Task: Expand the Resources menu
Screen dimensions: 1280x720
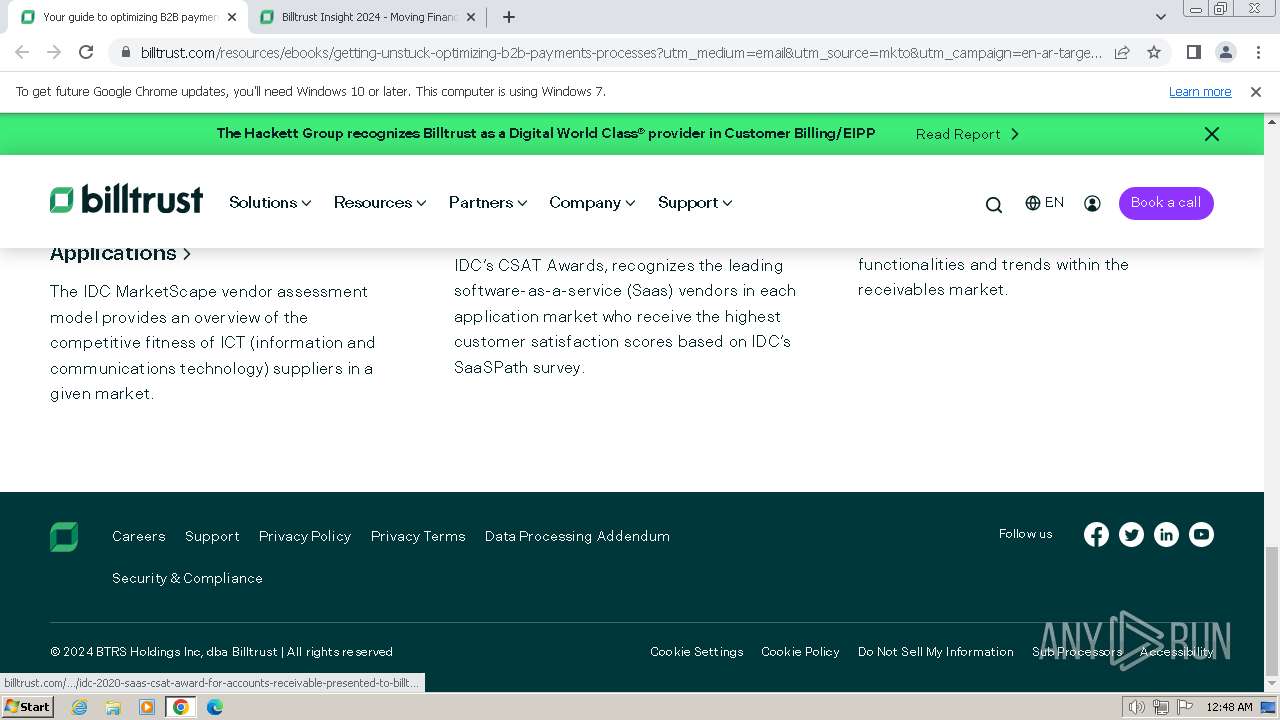Action: click(x=380, y=203)
